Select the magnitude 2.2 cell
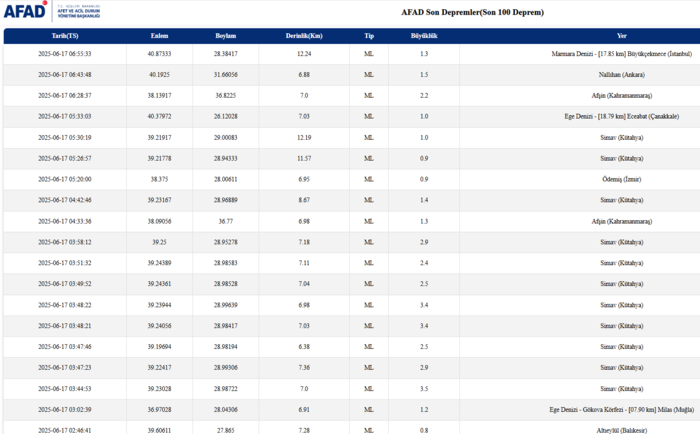Viewport: 700px width, 434px height. coord(424,96)
